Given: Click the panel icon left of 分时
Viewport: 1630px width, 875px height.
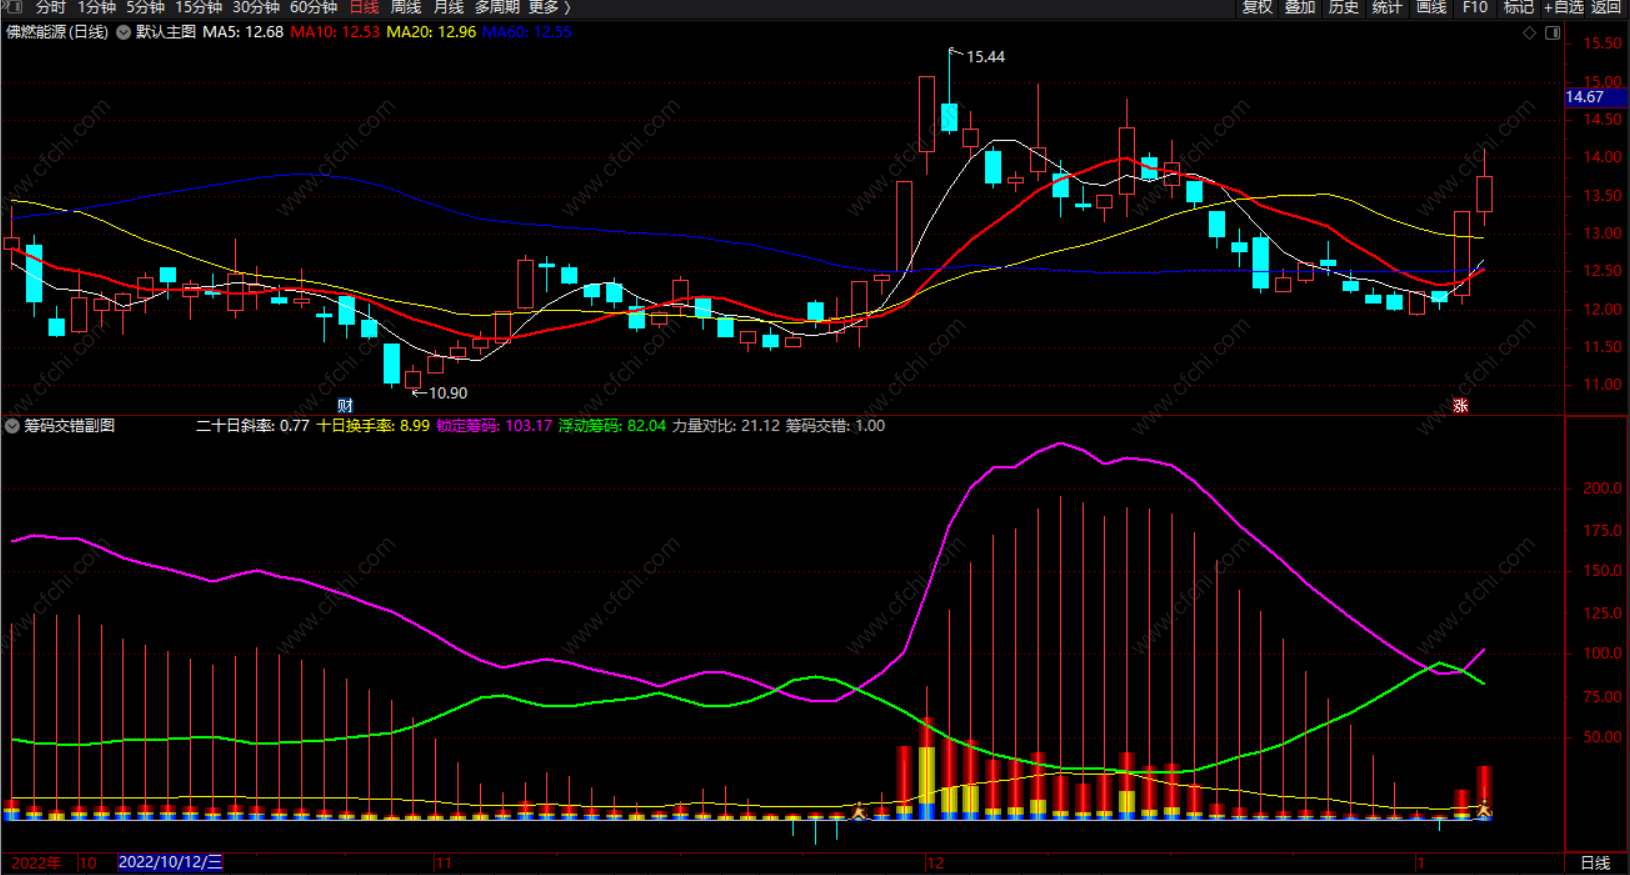Looking at the screenshot, I should pos(12,7).
